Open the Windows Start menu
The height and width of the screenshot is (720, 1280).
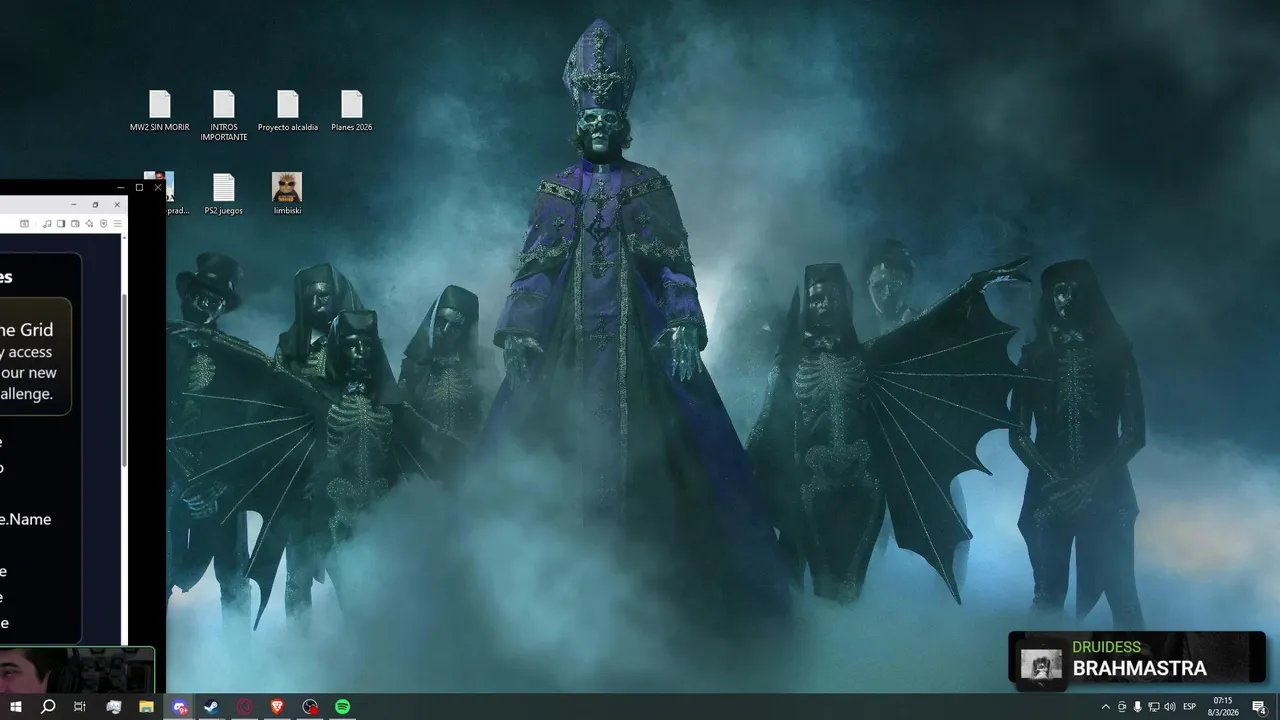[15, 707]
